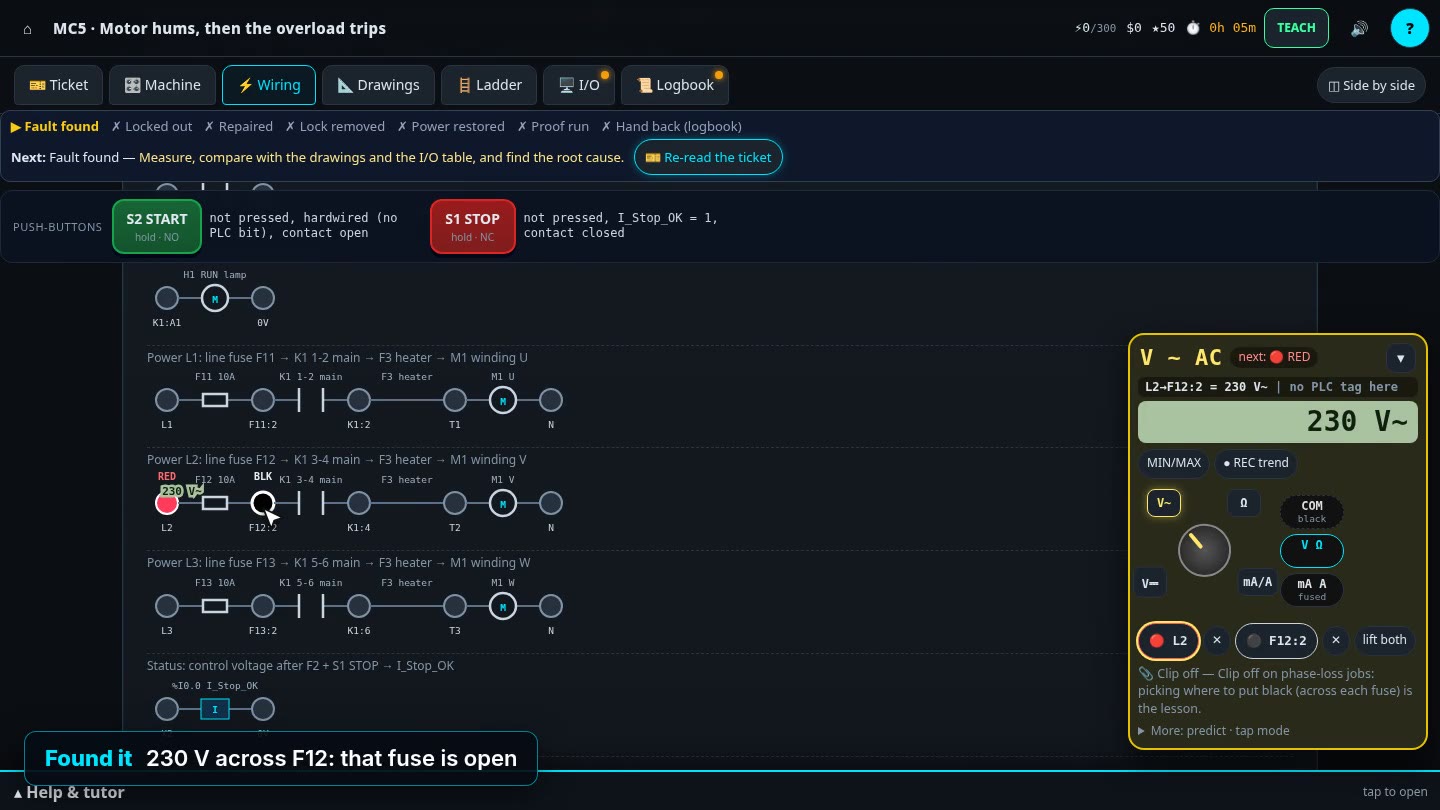Click the %I0.0 I_Stop_OK input symbol
Screen dimensions: 1440x810
215,709
